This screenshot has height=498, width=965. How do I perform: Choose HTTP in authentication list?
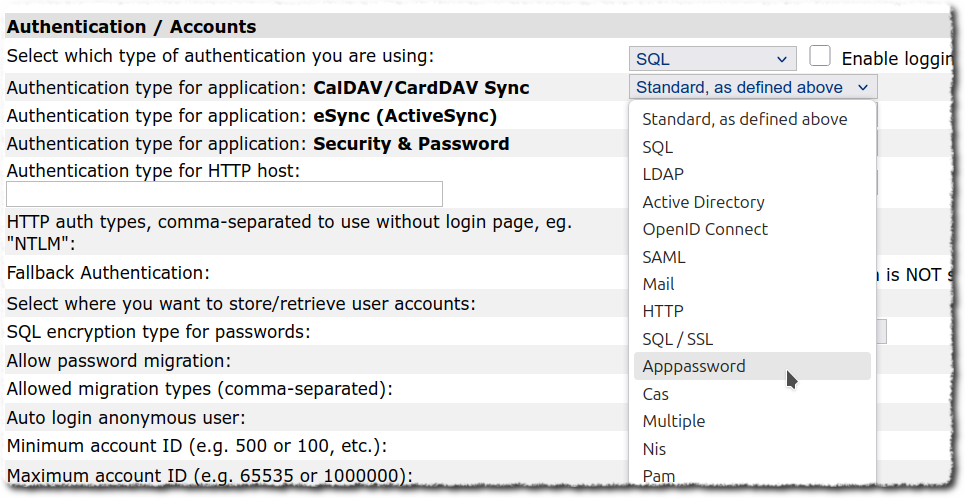point(663,311)
